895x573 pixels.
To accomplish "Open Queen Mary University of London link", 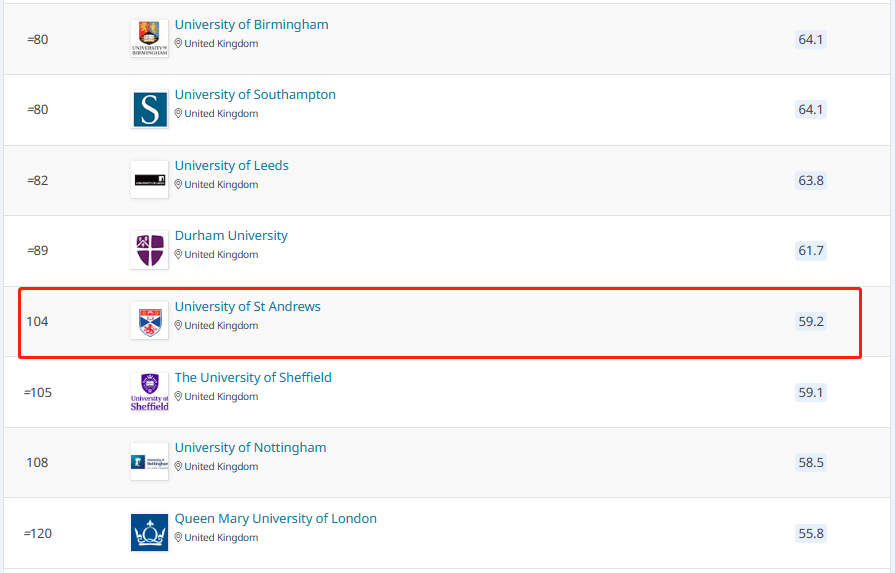I will [x=275, y=519].
